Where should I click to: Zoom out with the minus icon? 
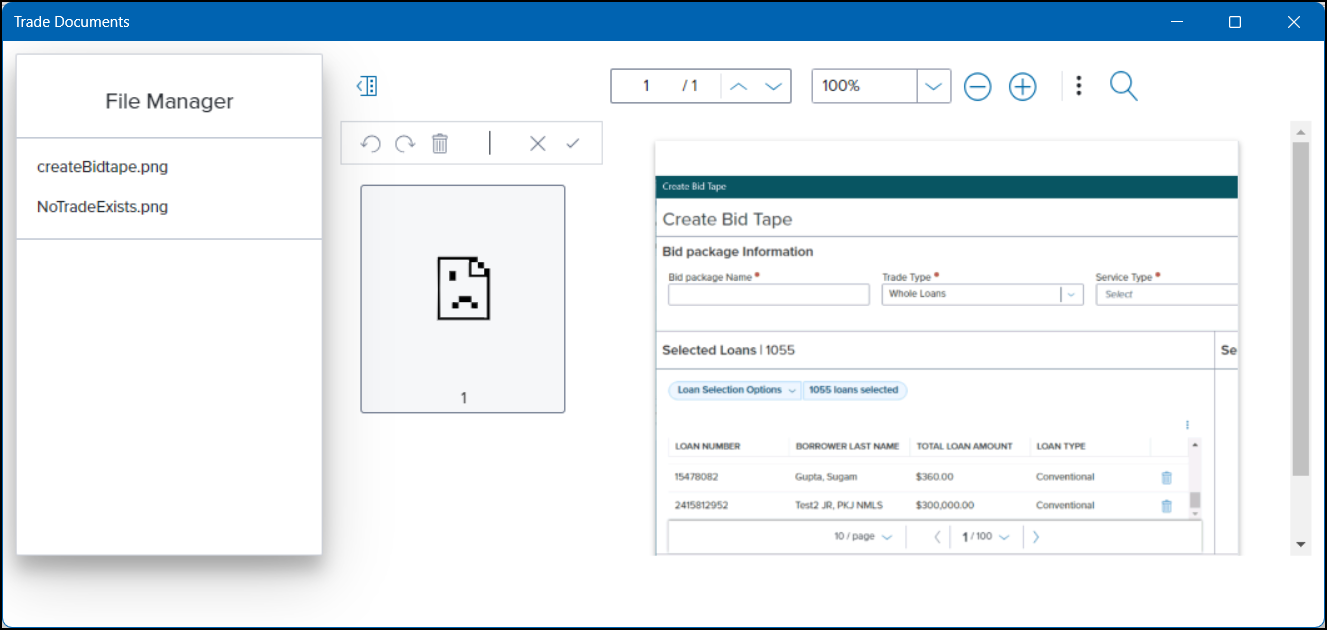pos(977,87)
